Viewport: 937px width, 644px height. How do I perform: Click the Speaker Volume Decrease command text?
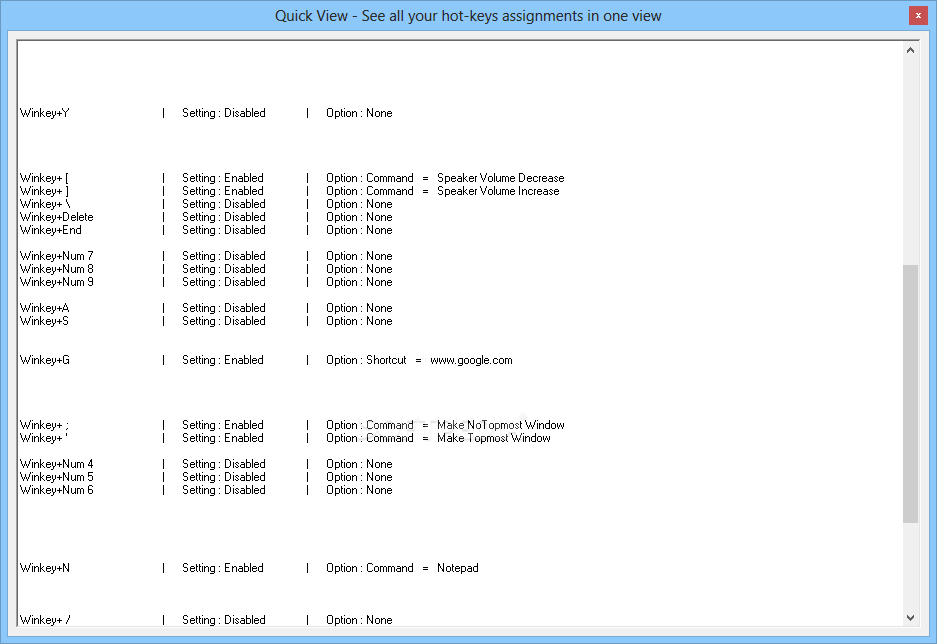501,178
